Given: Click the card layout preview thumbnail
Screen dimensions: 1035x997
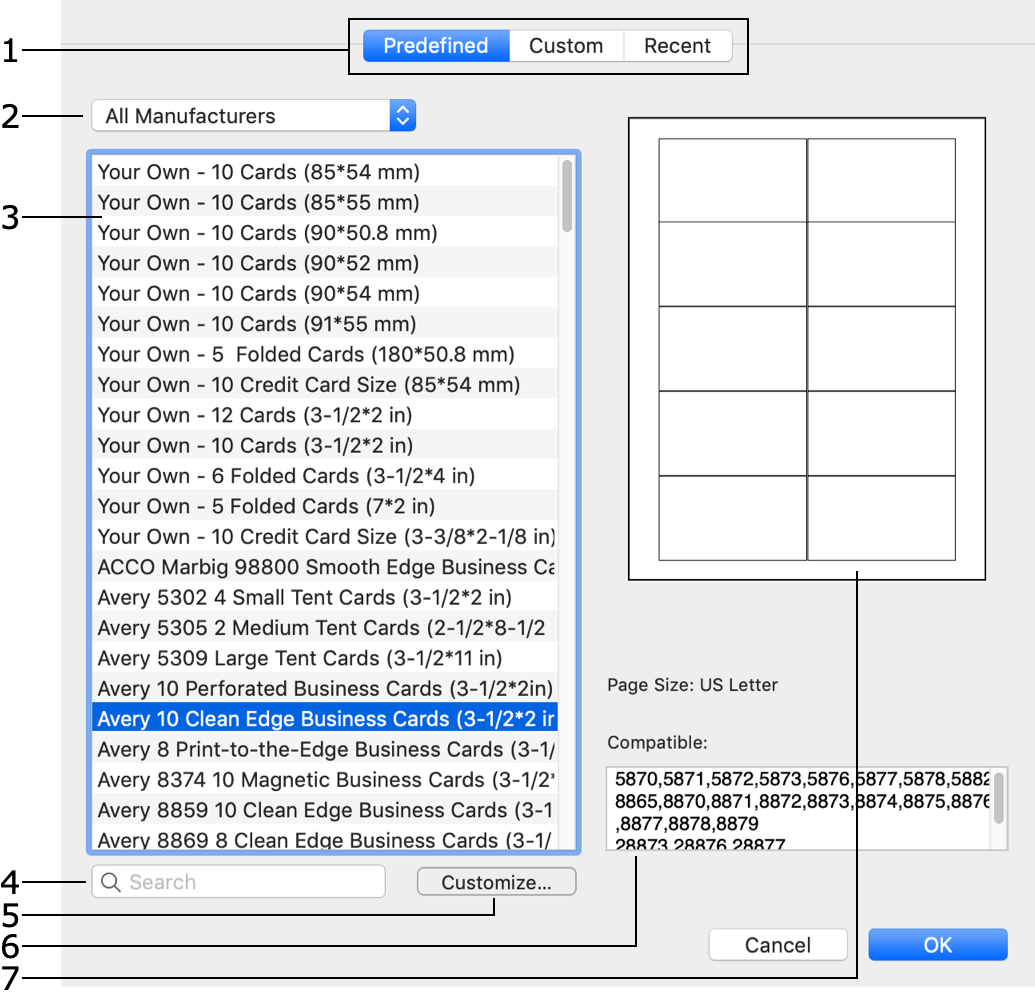Looking at the screenshot, I should click(x=807, y=349).
